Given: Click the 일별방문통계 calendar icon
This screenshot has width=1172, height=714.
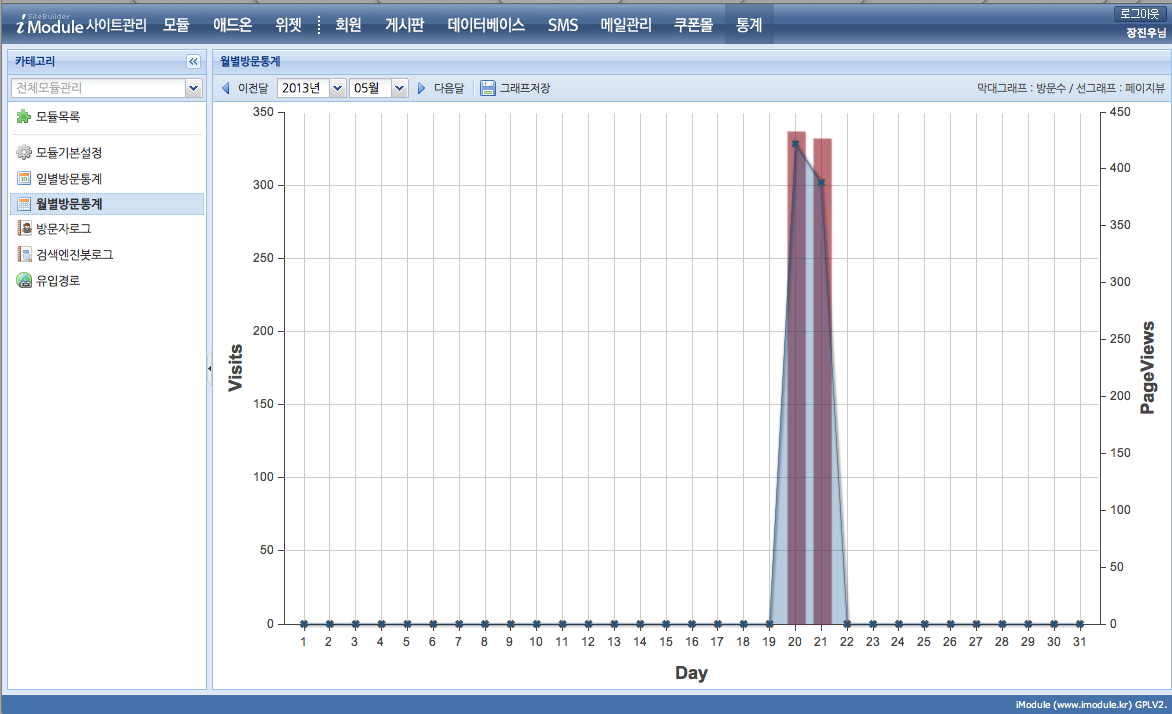Looking at the screenshot, I should point(24,179).
